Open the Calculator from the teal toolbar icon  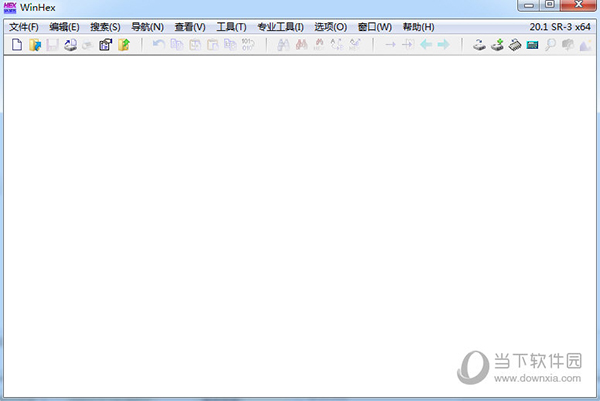532,45
